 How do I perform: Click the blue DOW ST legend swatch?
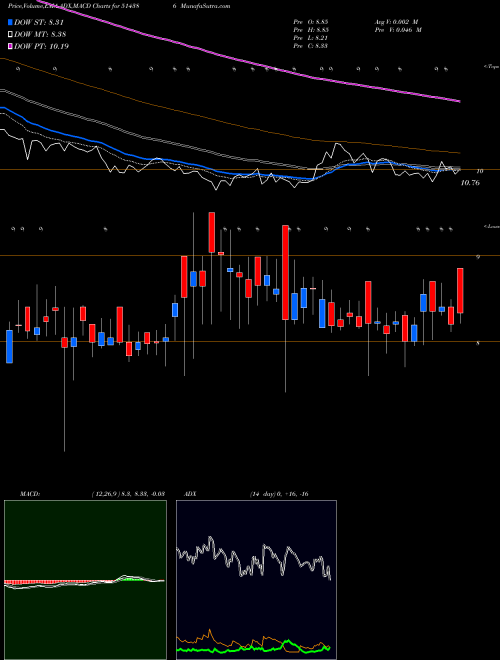coord(10,22)
